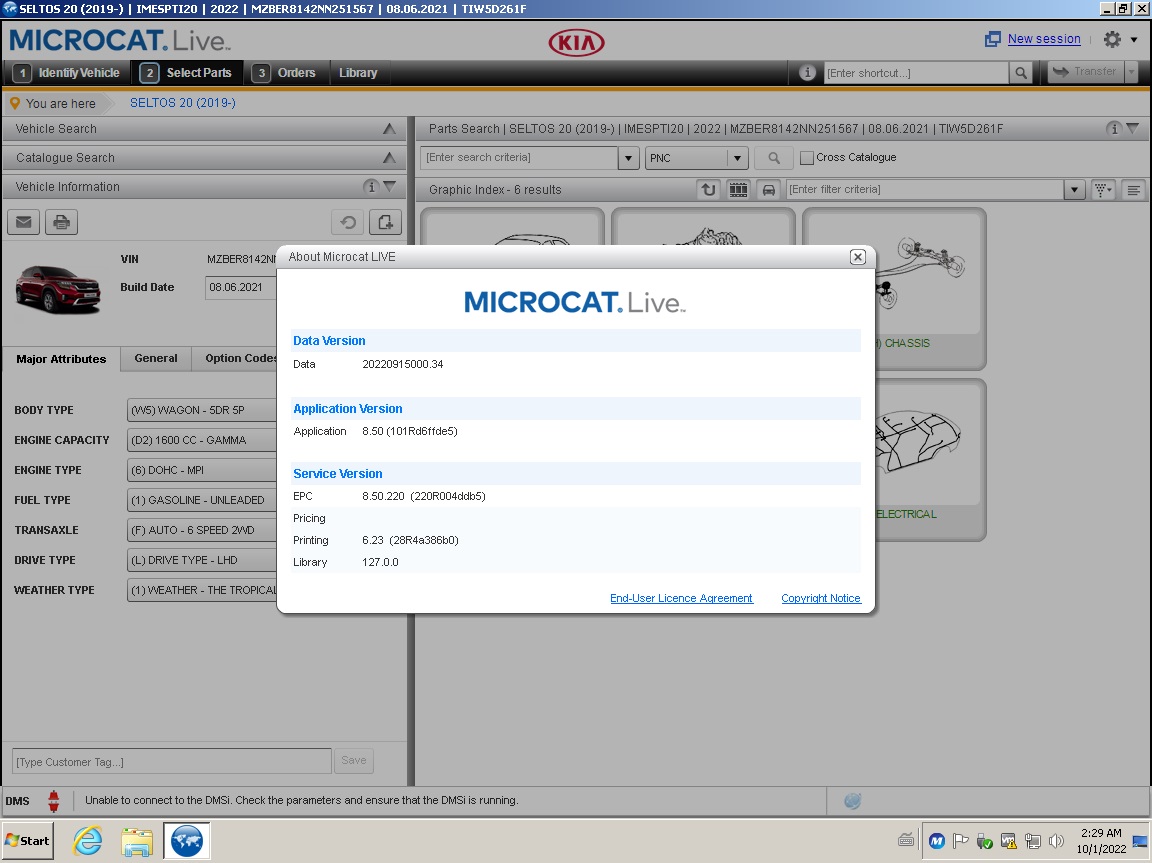Click the email vehicle information icon

pyautogui.click(x=24, y=222)
